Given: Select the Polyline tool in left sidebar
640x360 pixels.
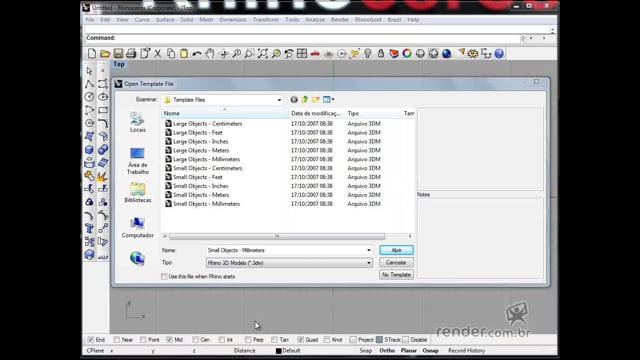Looking at the screenshot, I should pyautogui.click(x=89, y=84).
